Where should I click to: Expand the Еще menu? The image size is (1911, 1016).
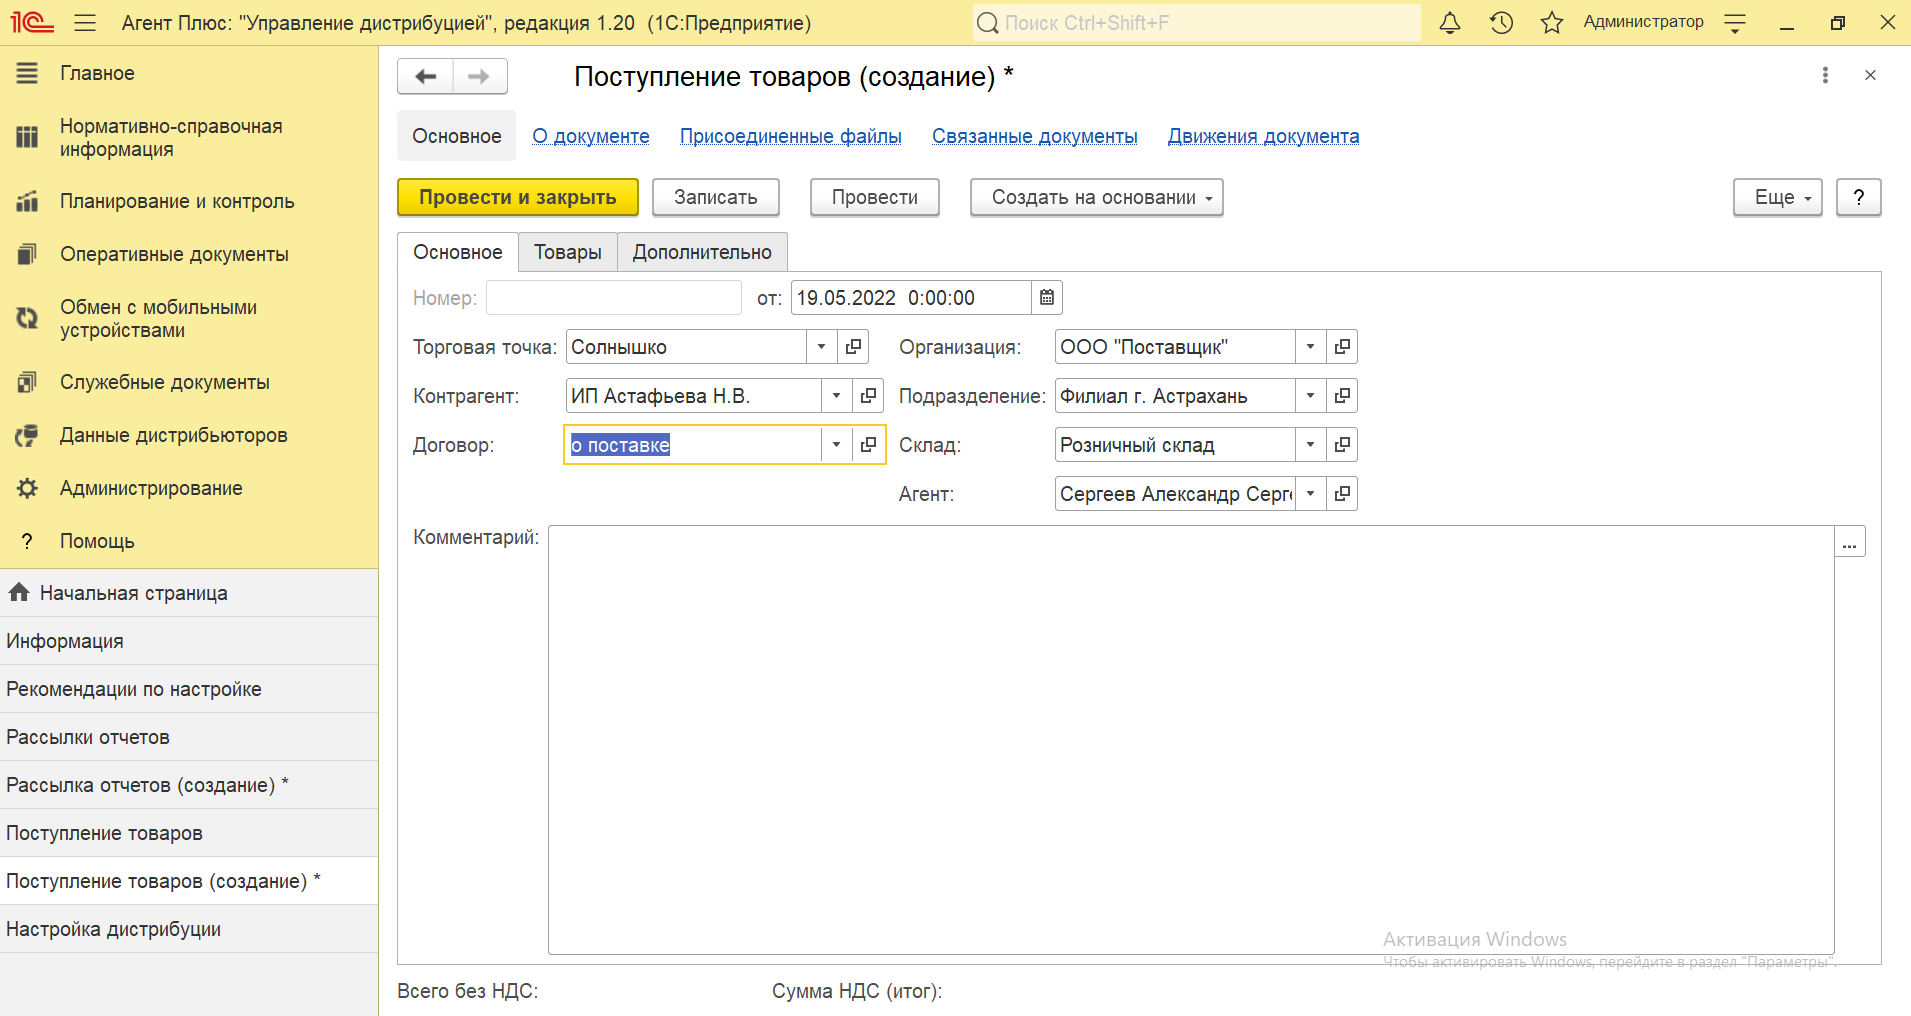pos(1777,197)
